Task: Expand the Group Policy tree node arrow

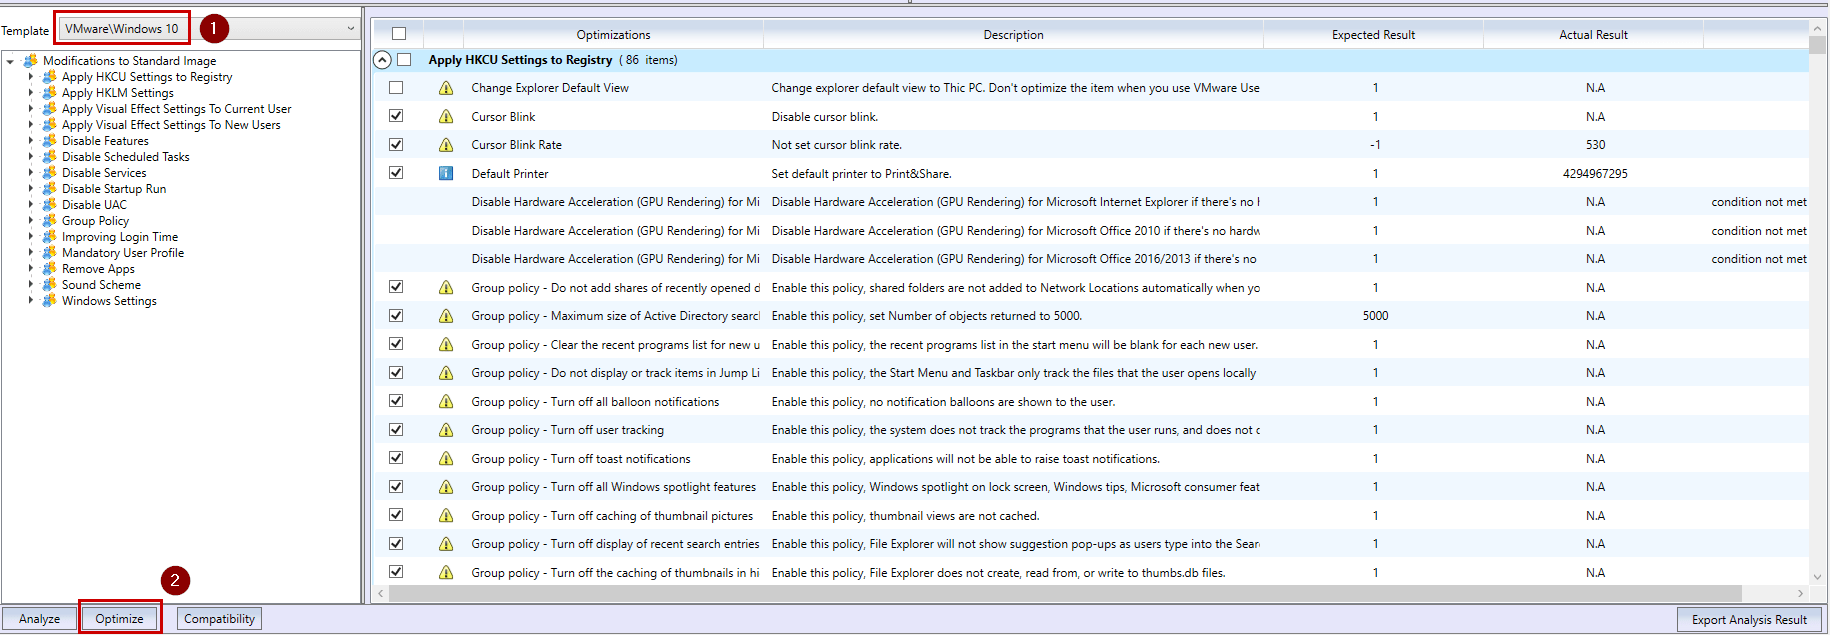Action: 30,221
